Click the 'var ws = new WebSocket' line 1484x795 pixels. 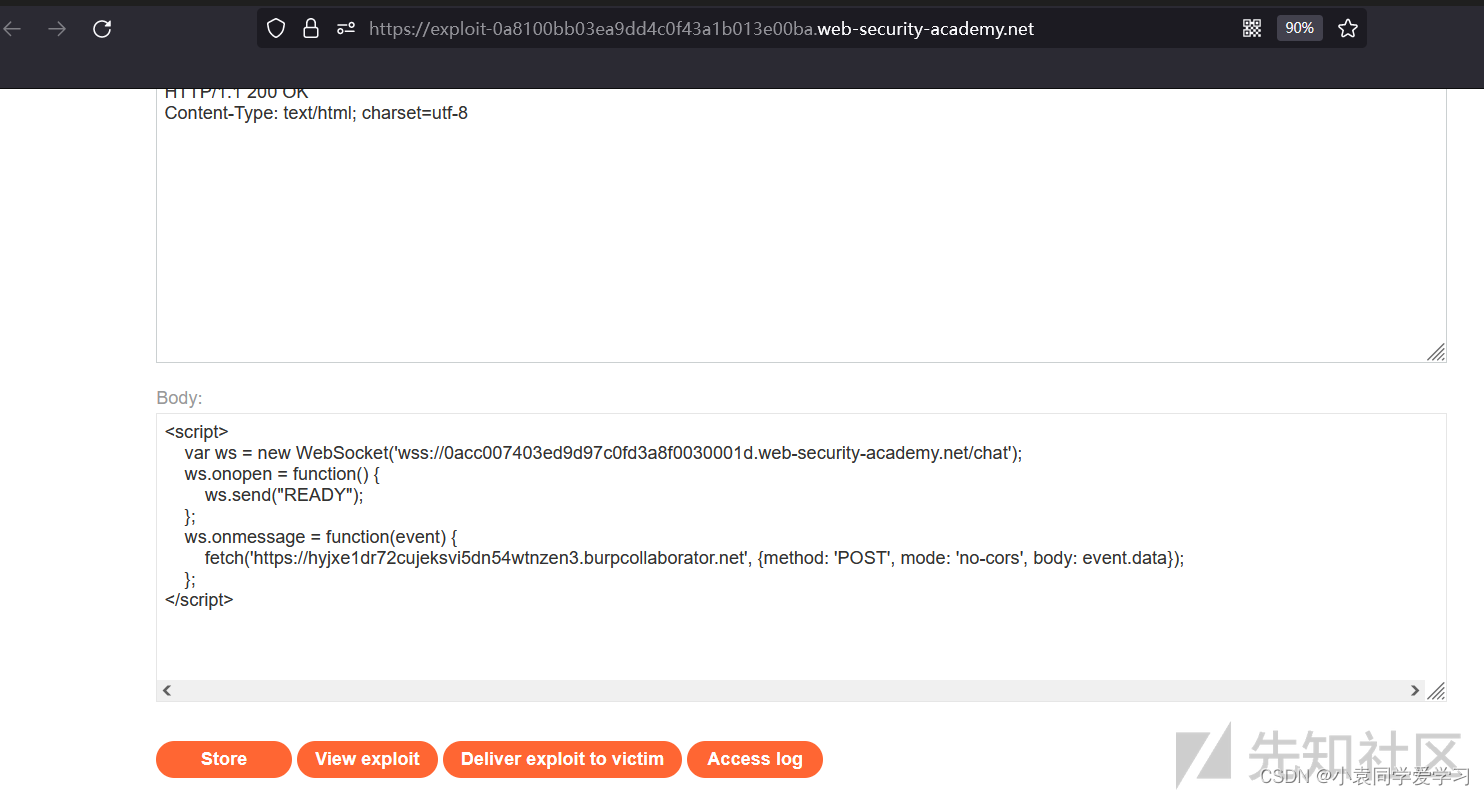603,453
